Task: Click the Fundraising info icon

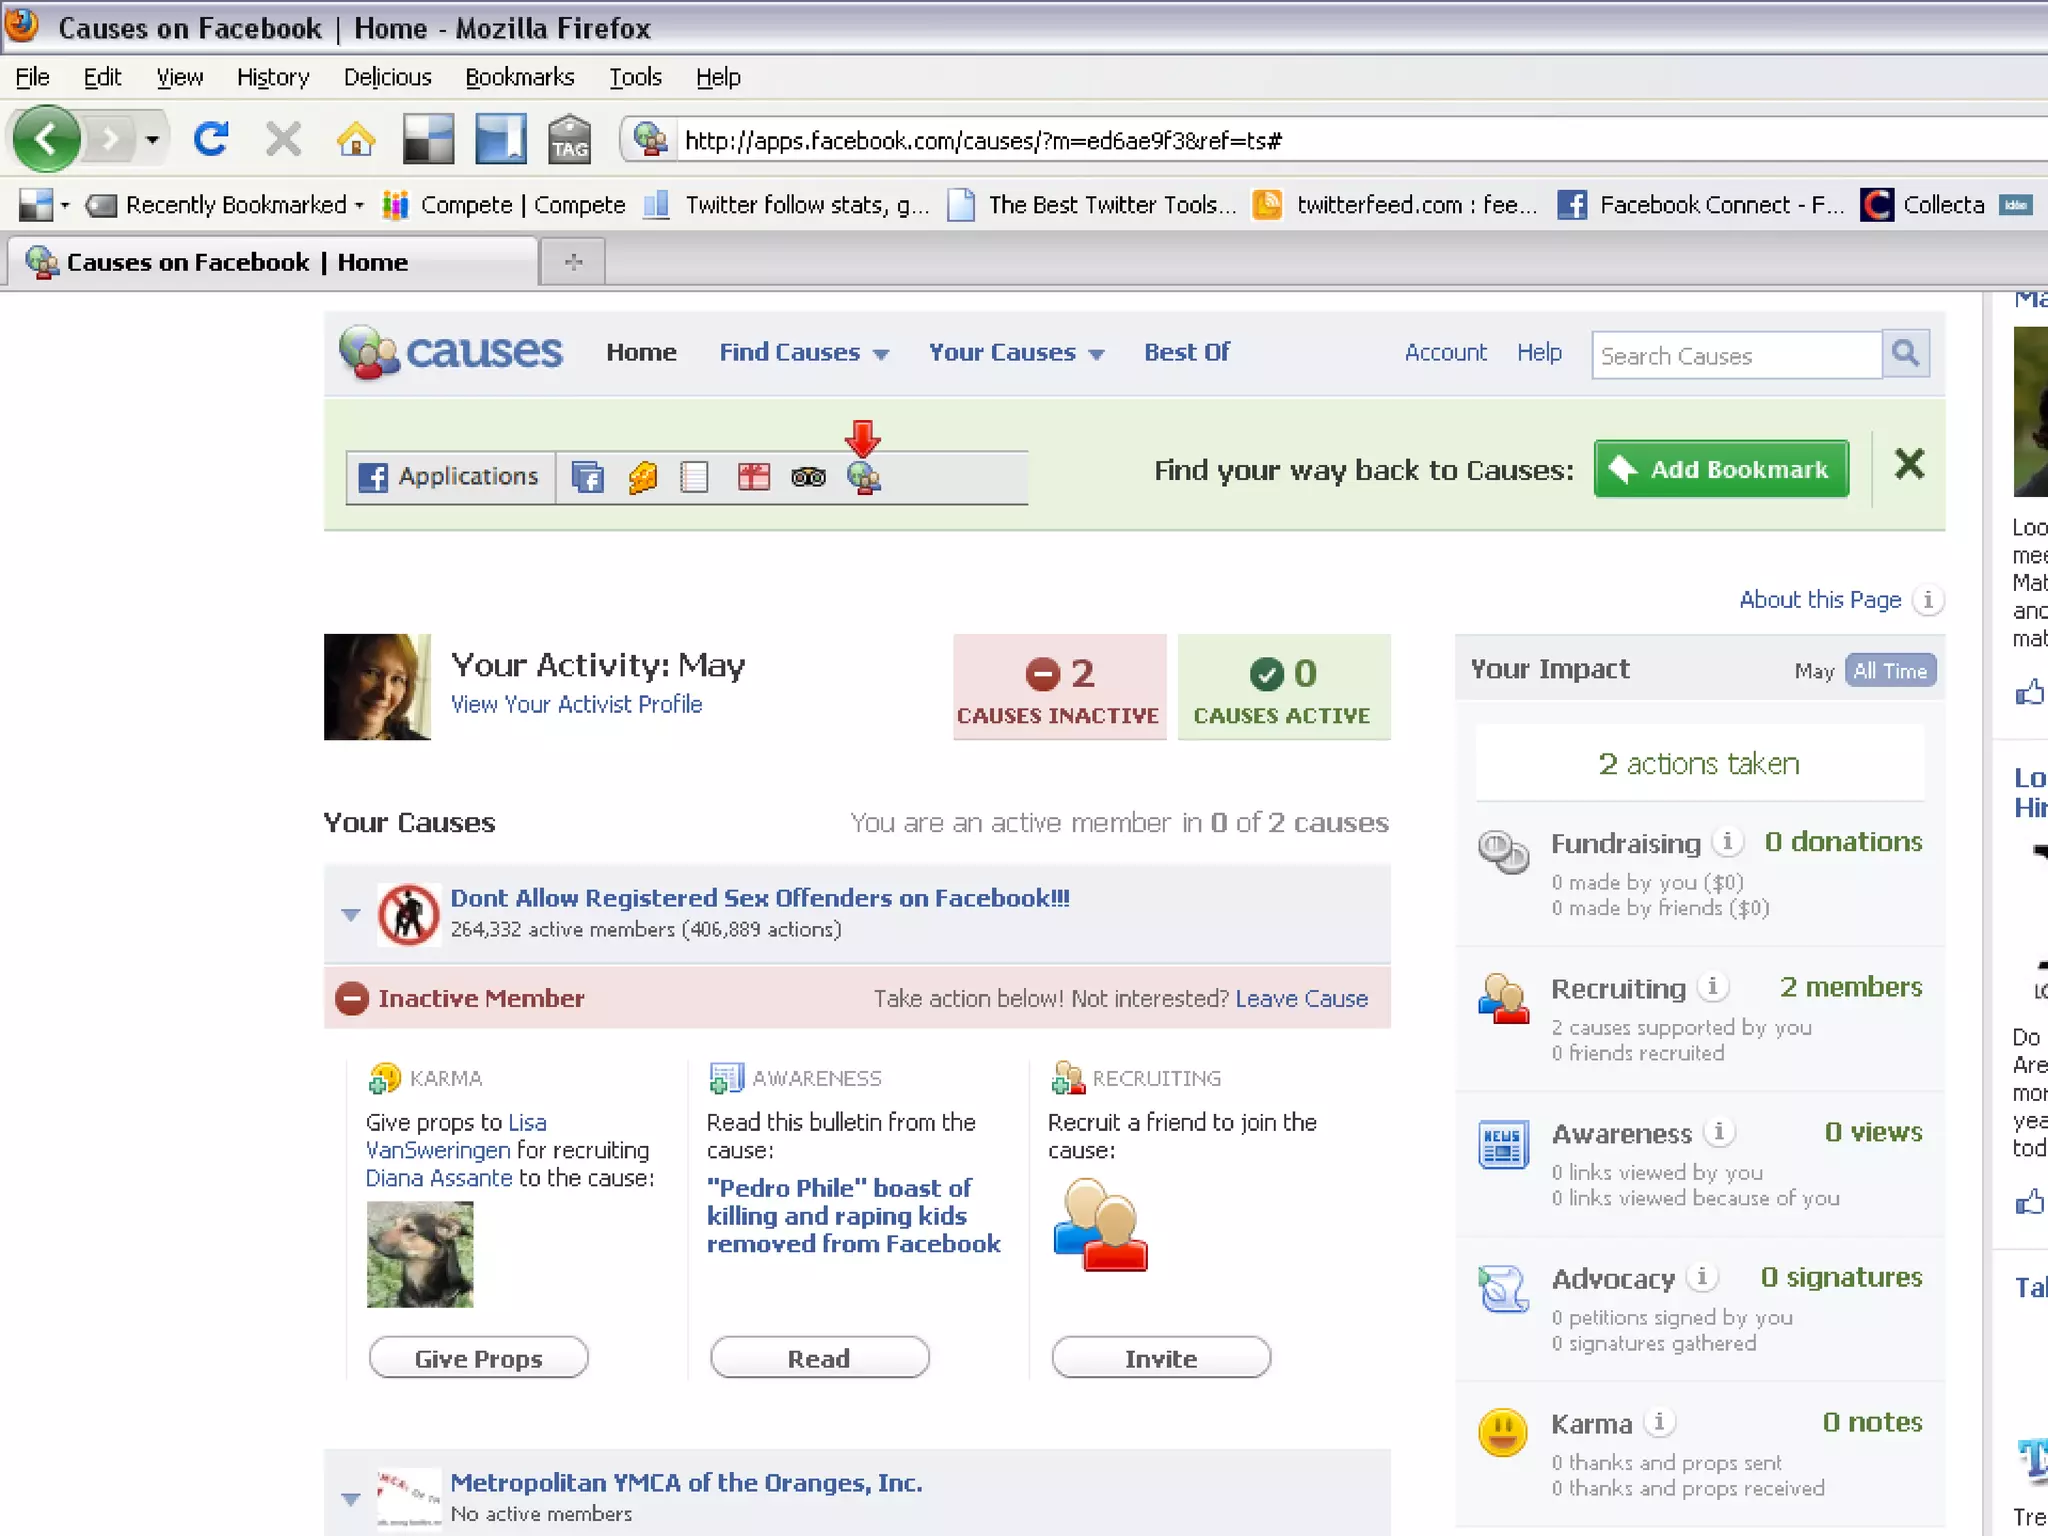Action: (1727, 842)
